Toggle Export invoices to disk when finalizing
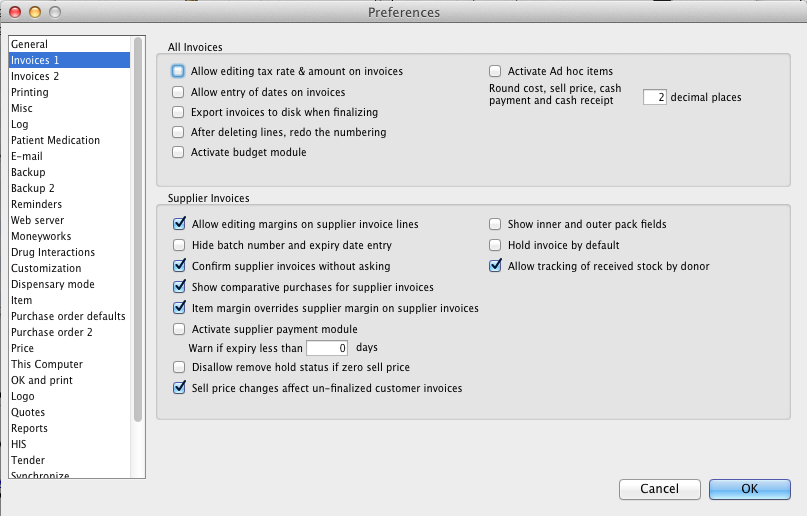The image size is (807, 516). 179,112
